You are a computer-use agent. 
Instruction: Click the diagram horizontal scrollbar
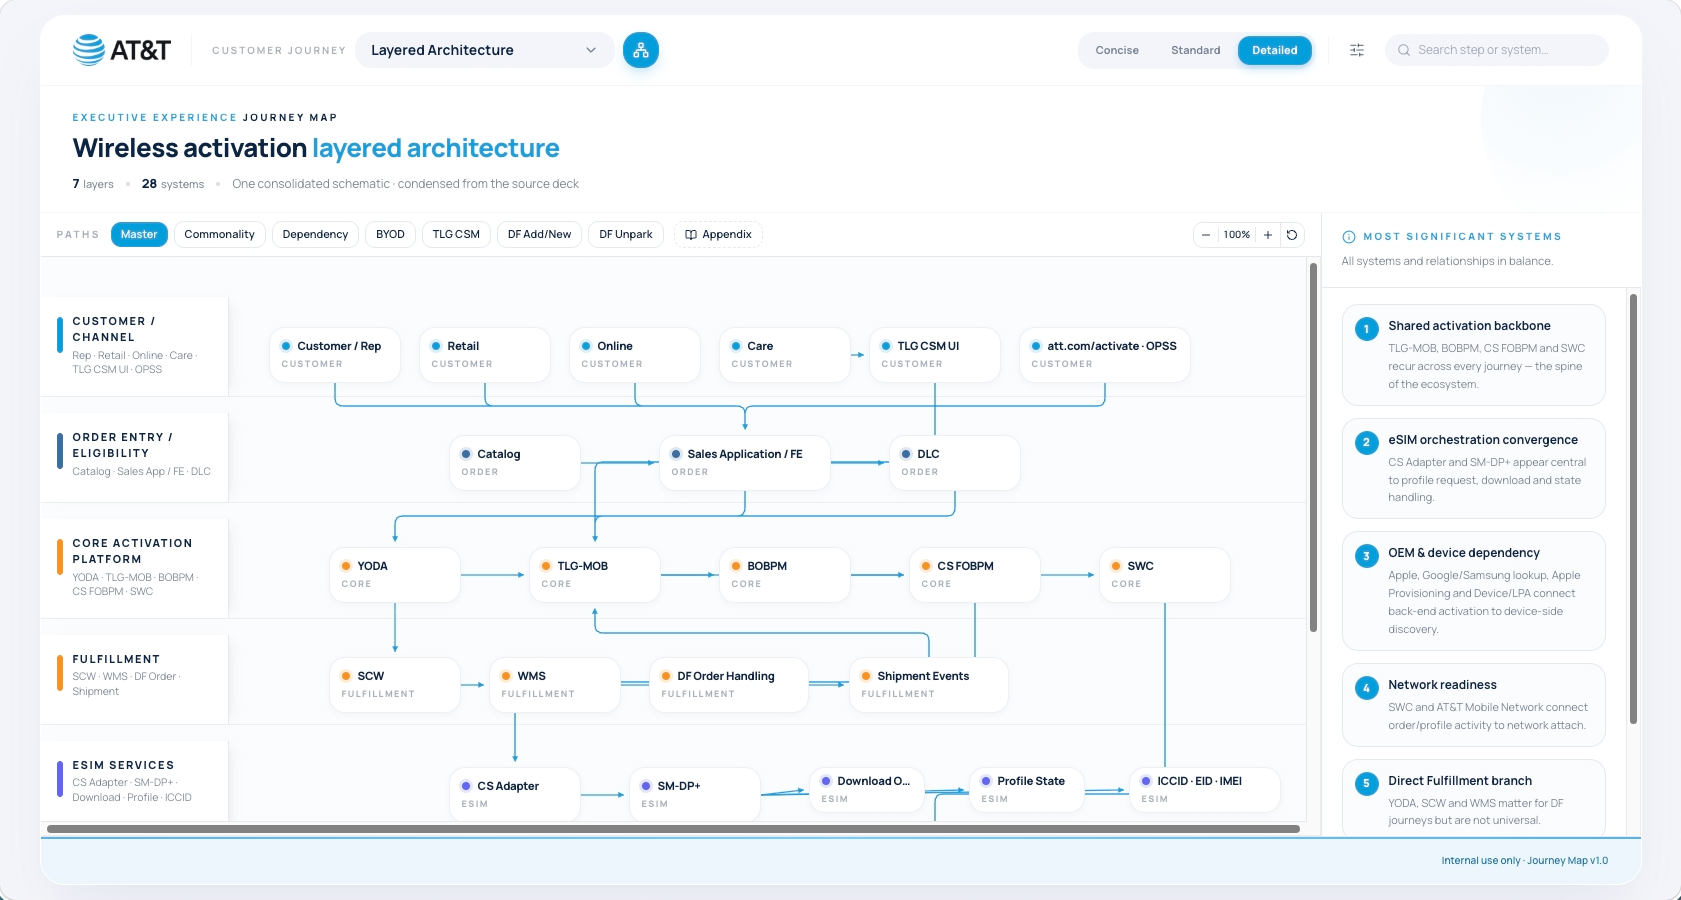673,829
